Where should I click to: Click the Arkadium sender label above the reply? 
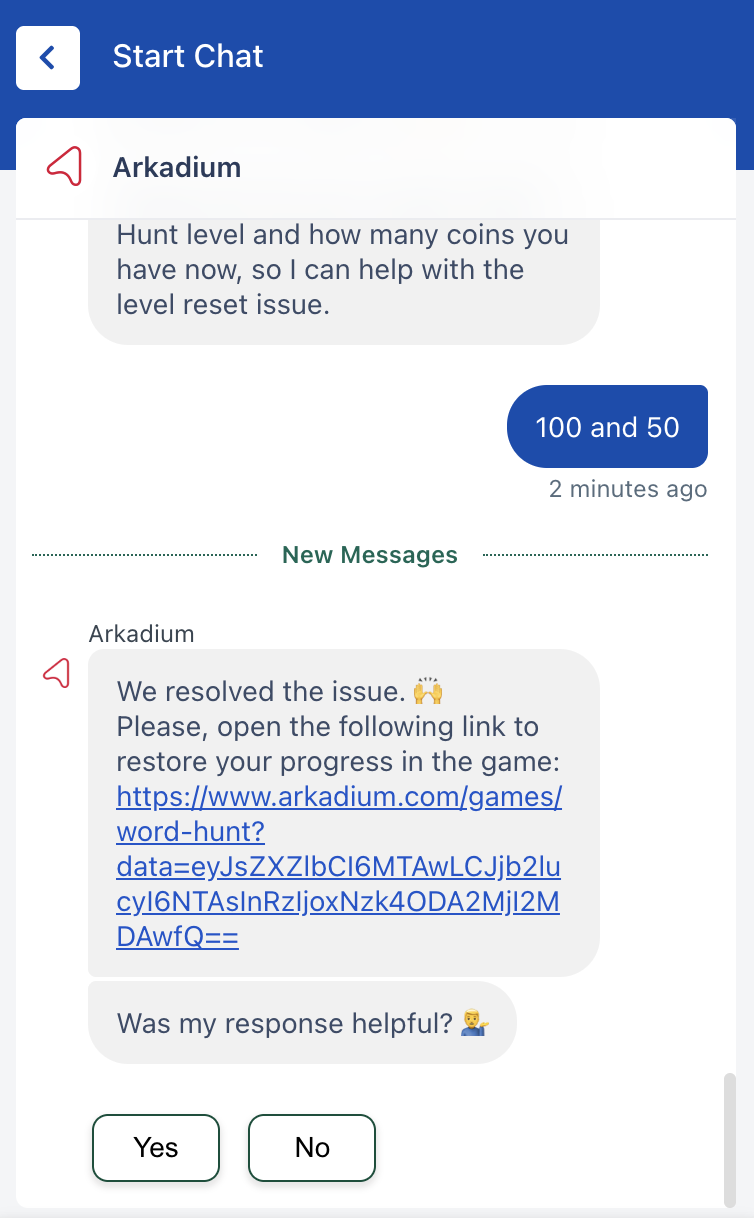point(142,633)
